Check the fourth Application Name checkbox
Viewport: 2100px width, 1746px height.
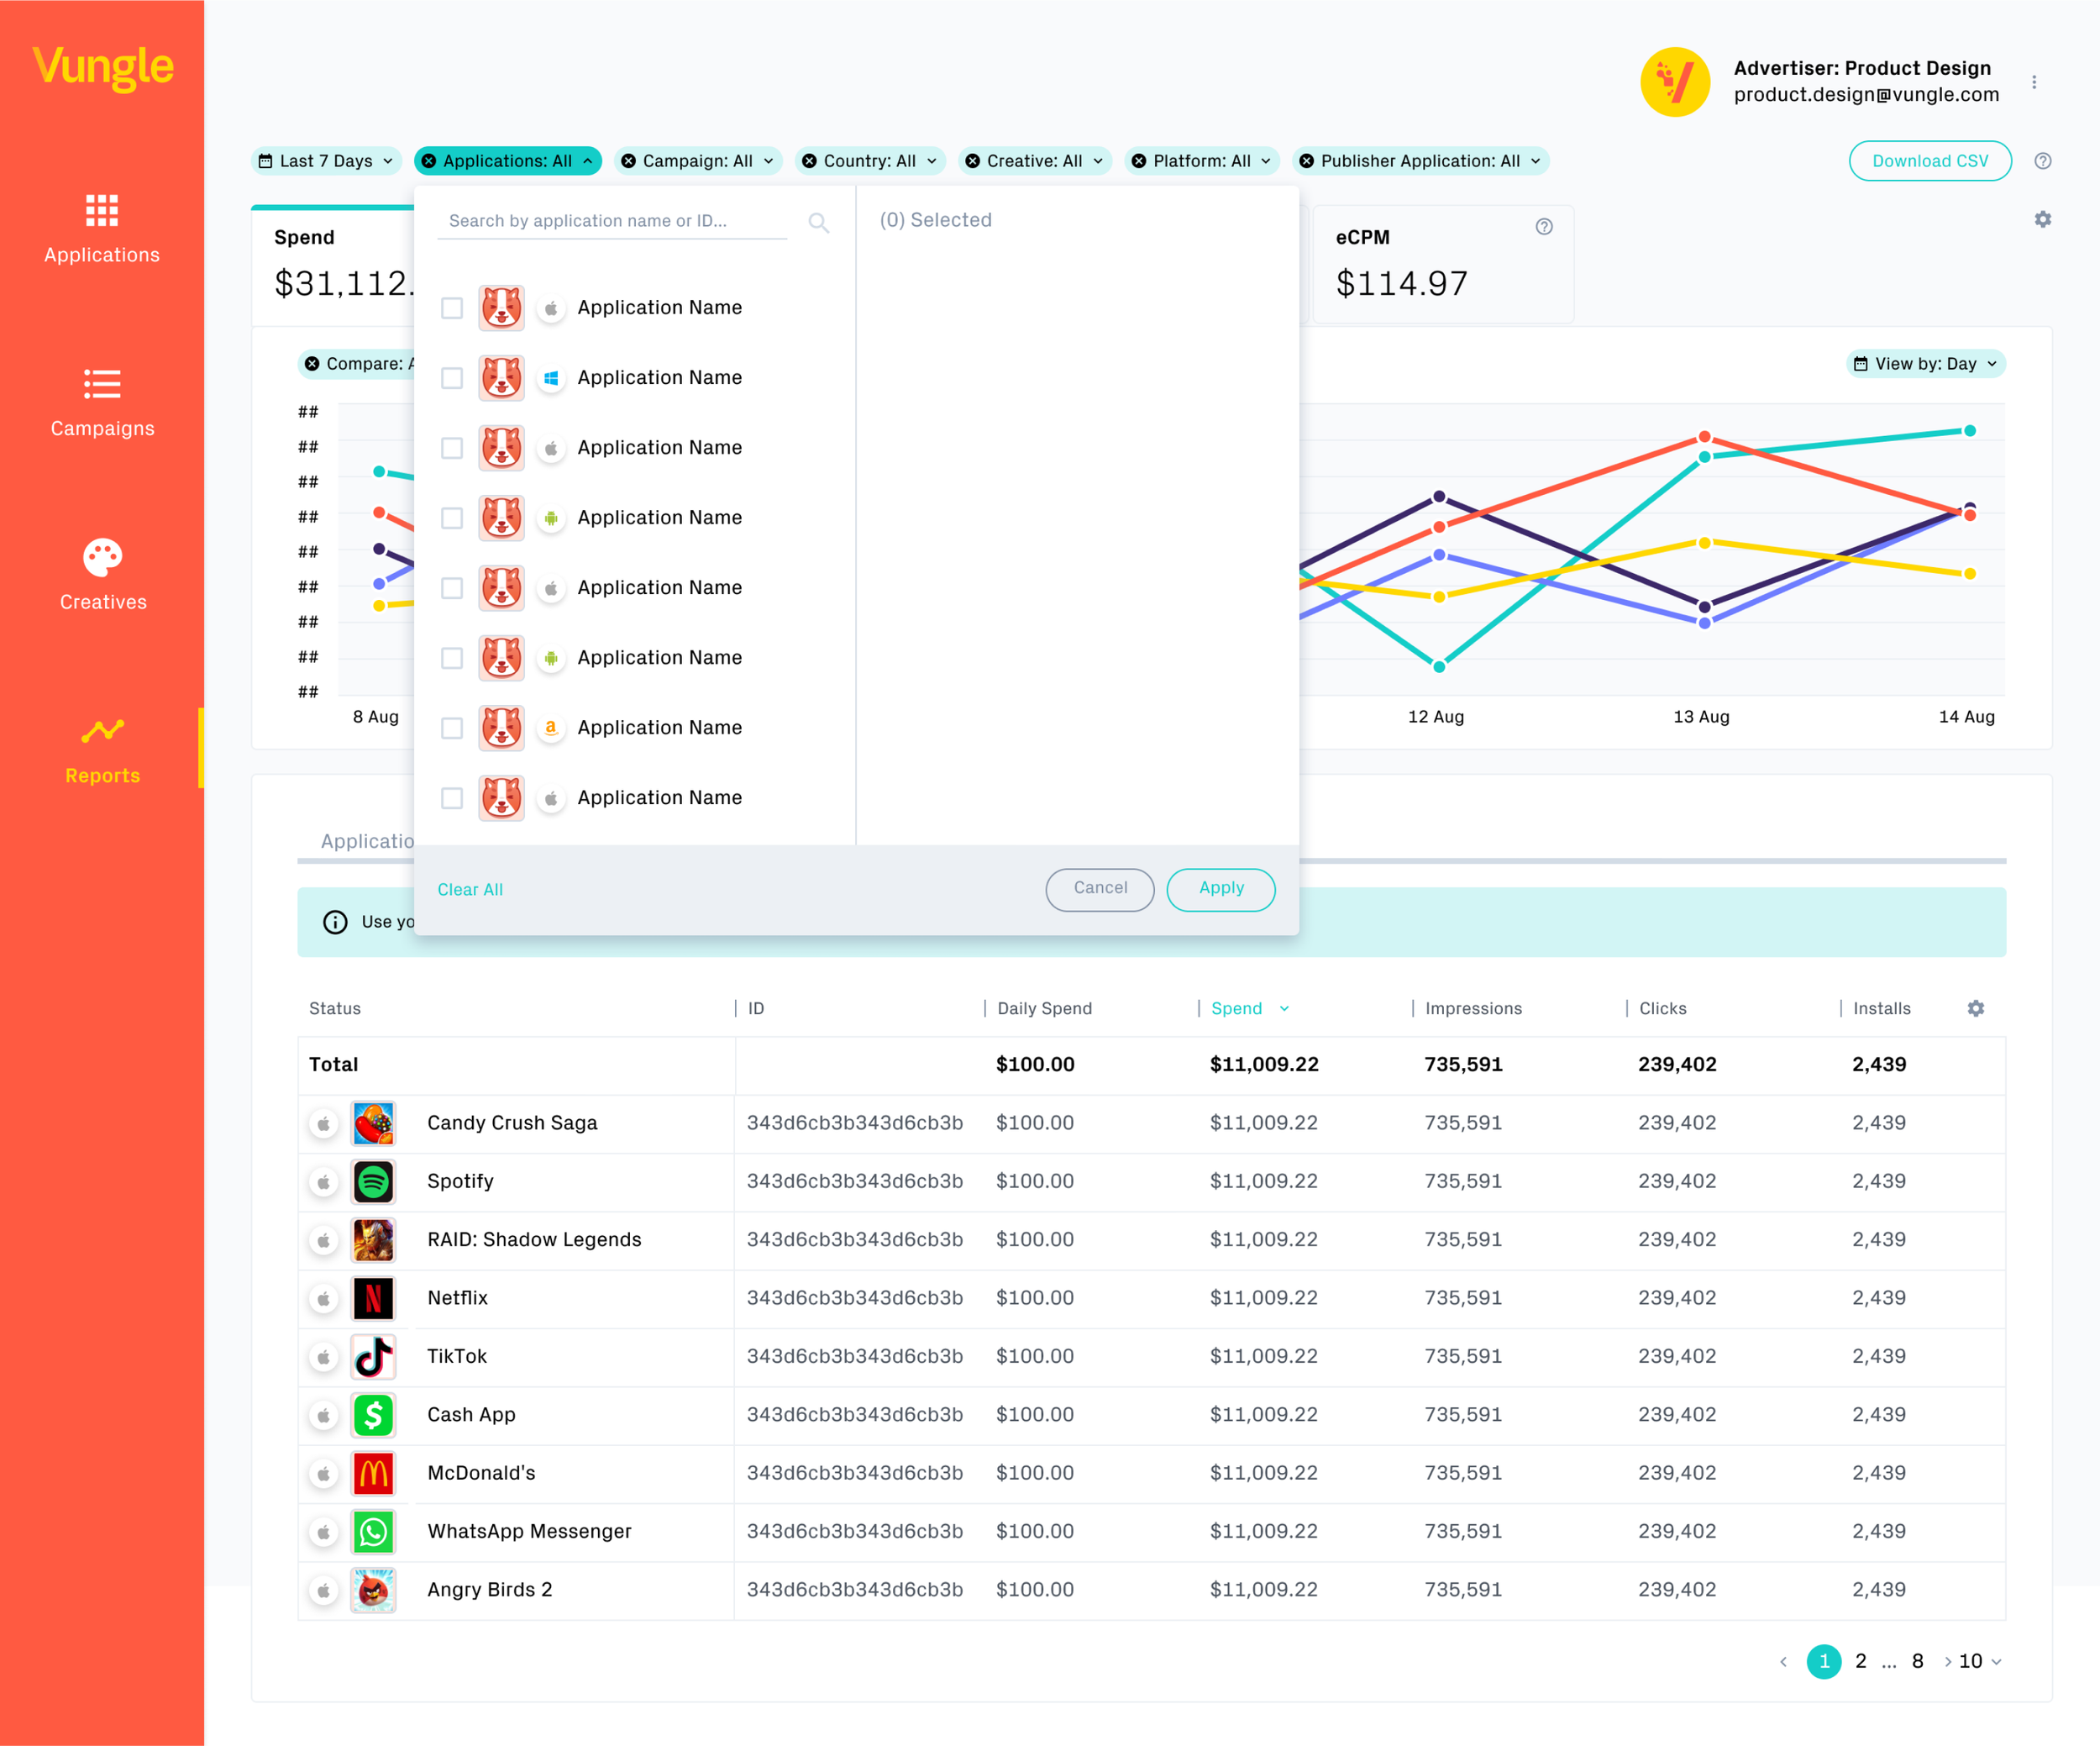point(452,518)
